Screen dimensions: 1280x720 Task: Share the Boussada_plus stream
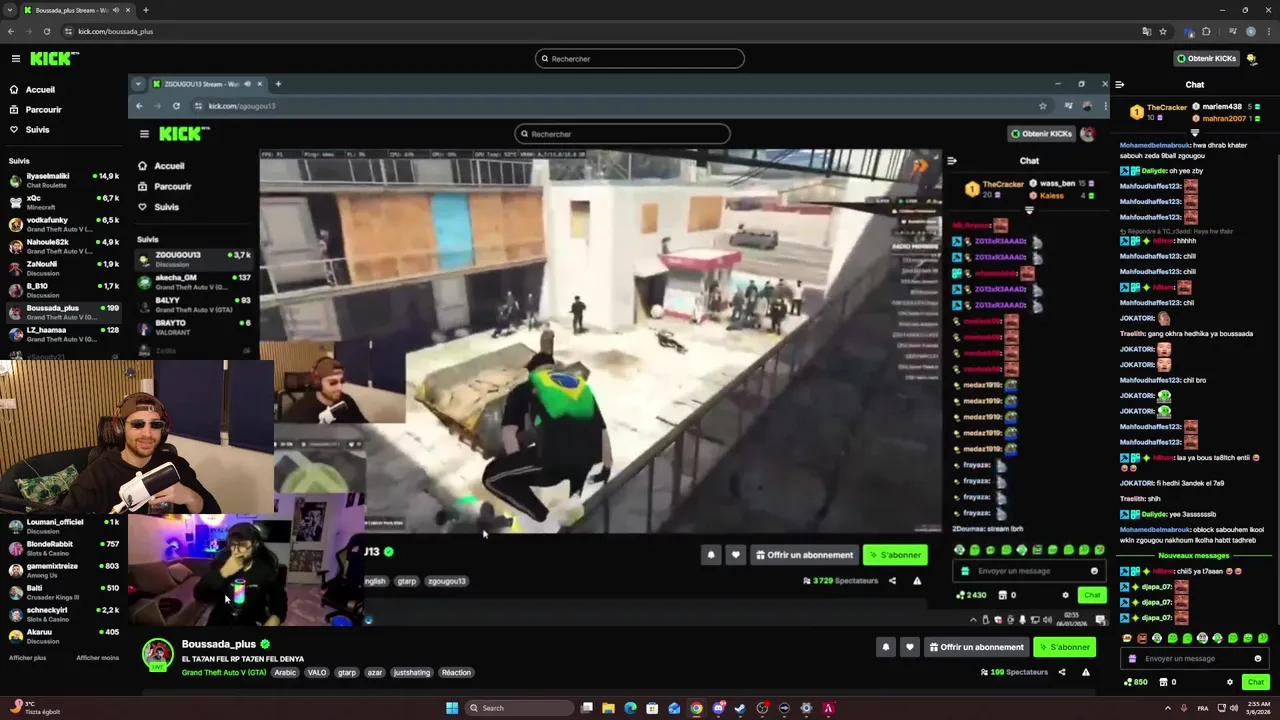1062,672
